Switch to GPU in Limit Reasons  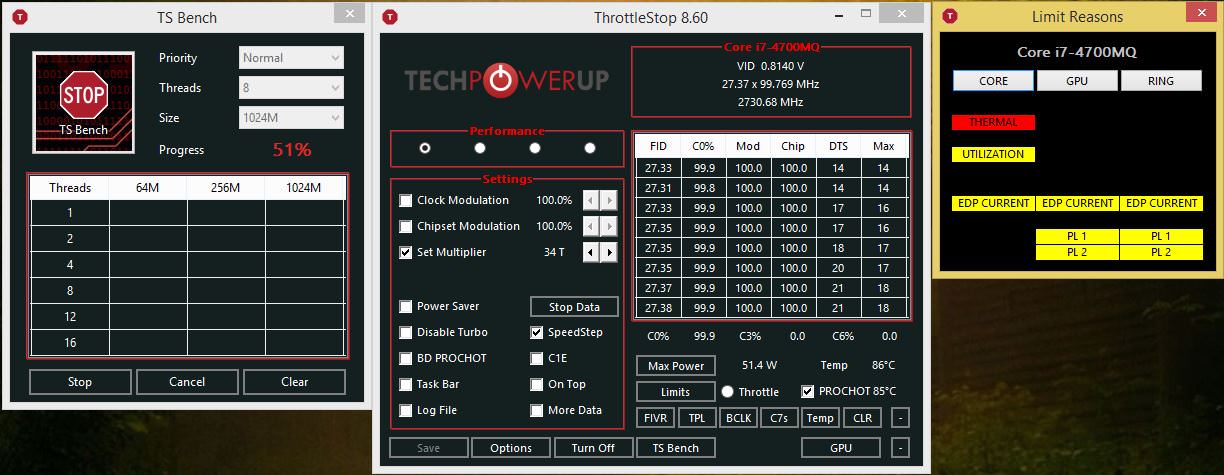(1077, 81)
